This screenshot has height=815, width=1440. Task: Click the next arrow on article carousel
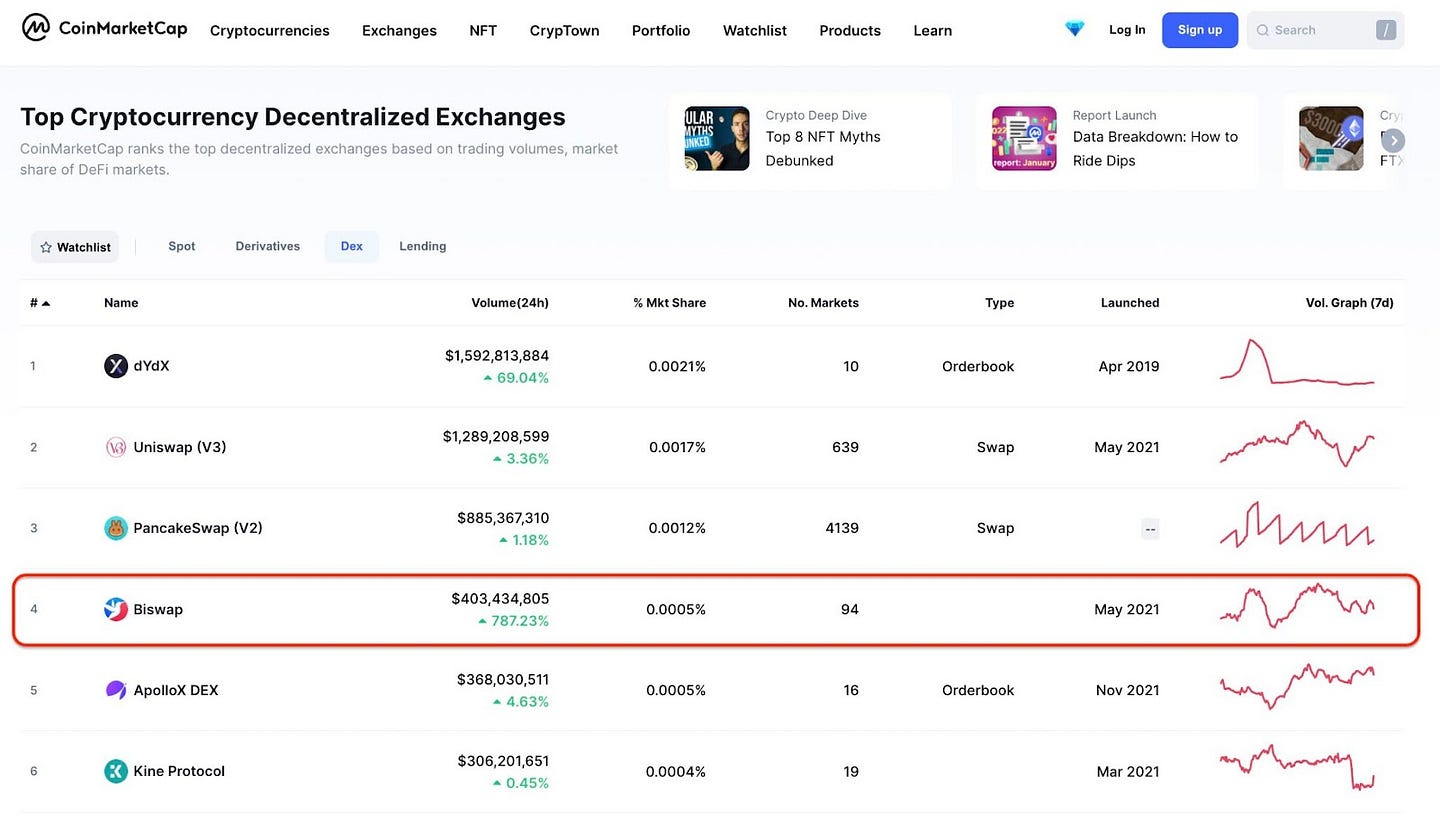tap(1393, 141)
